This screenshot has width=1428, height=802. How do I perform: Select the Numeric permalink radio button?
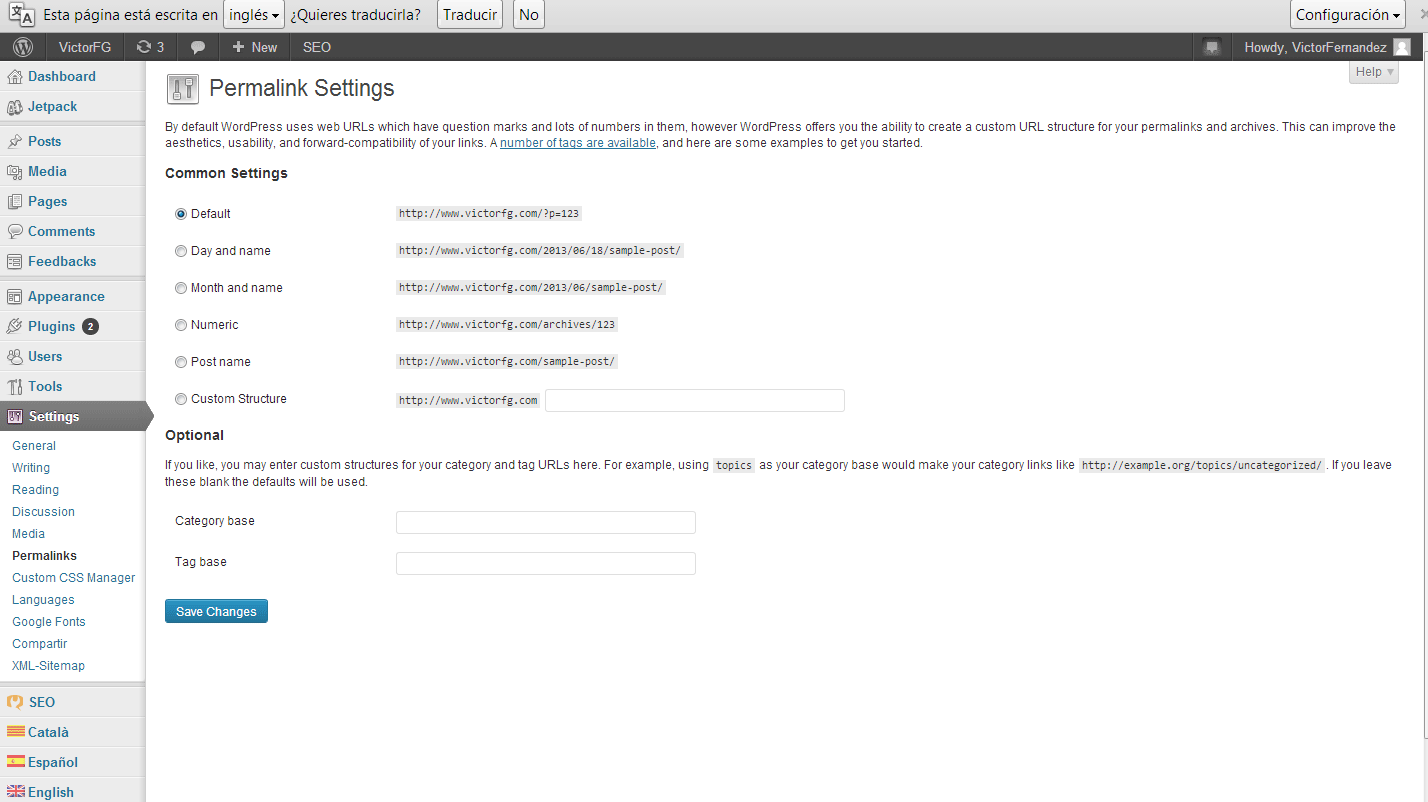[x=181, y=325]
